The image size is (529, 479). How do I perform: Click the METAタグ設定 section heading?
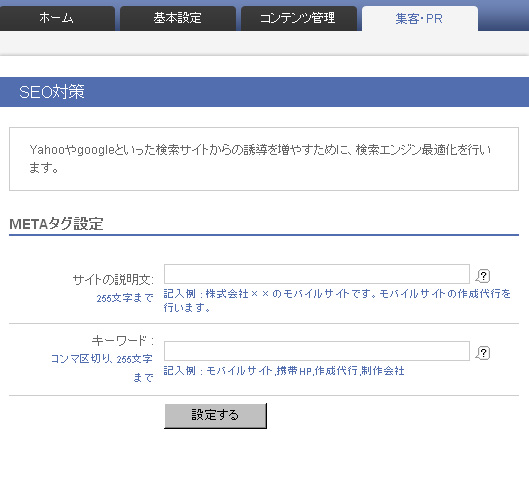click(x=56, y=224)
